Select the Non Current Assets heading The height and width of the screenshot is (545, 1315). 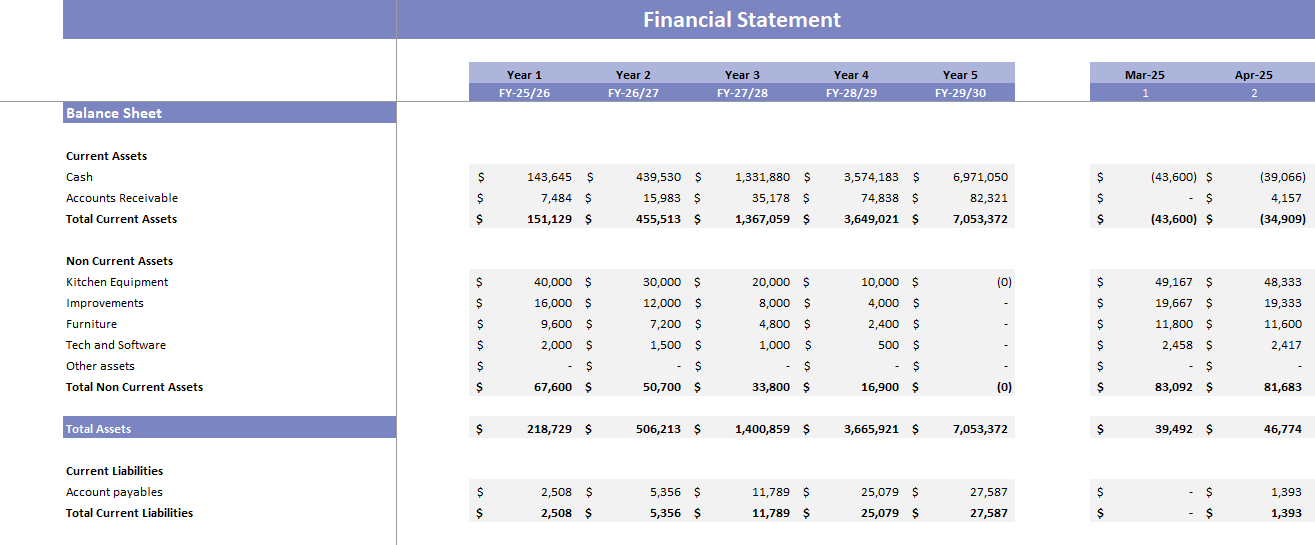[x=120, y=261]
